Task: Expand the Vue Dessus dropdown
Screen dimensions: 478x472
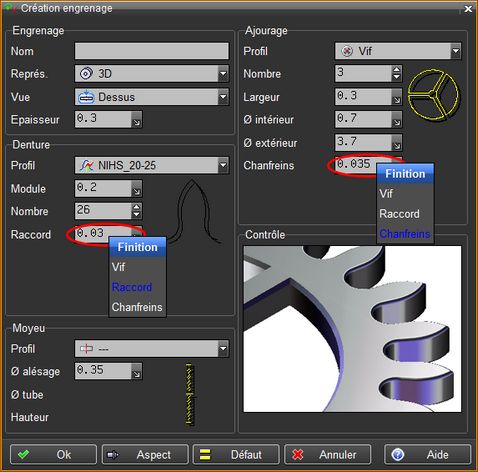Action: click(x=223, y=97)
